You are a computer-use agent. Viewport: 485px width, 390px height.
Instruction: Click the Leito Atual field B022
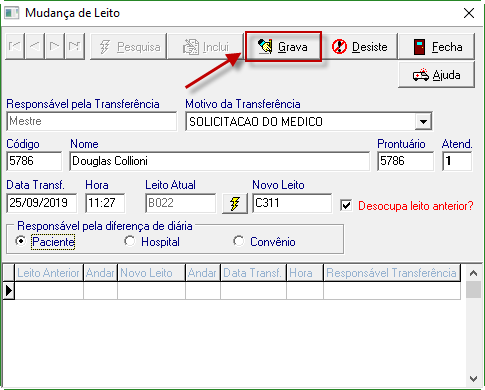point(180,203)
